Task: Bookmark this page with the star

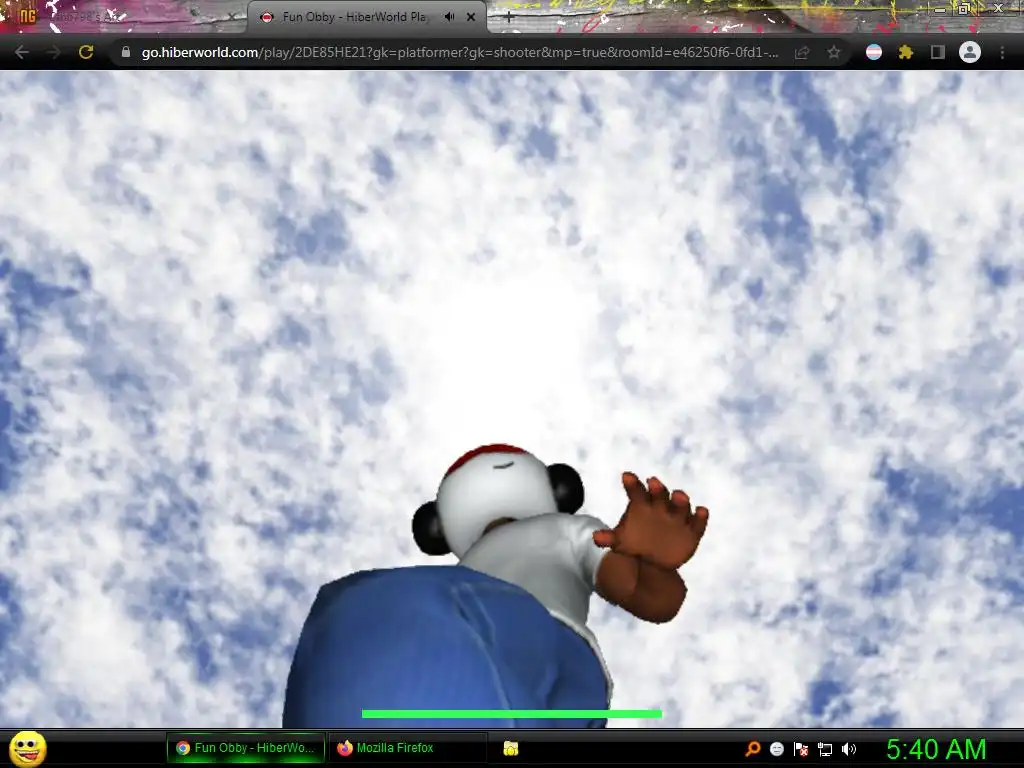Action: pyautogui.click(x=834, y=52)
